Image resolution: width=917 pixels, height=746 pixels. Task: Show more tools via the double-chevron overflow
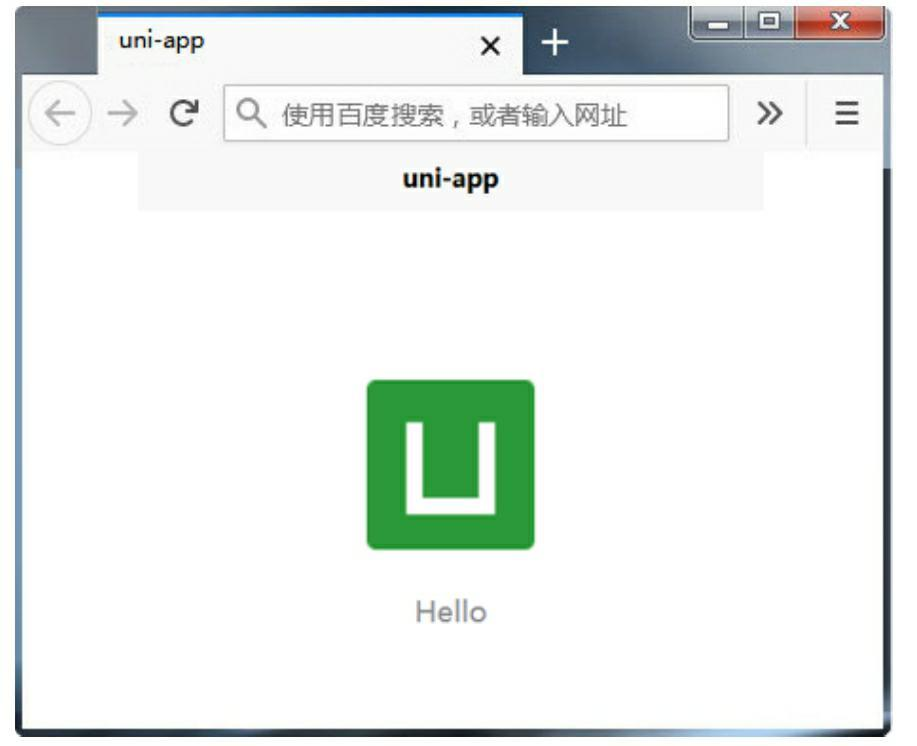point(769,113)
